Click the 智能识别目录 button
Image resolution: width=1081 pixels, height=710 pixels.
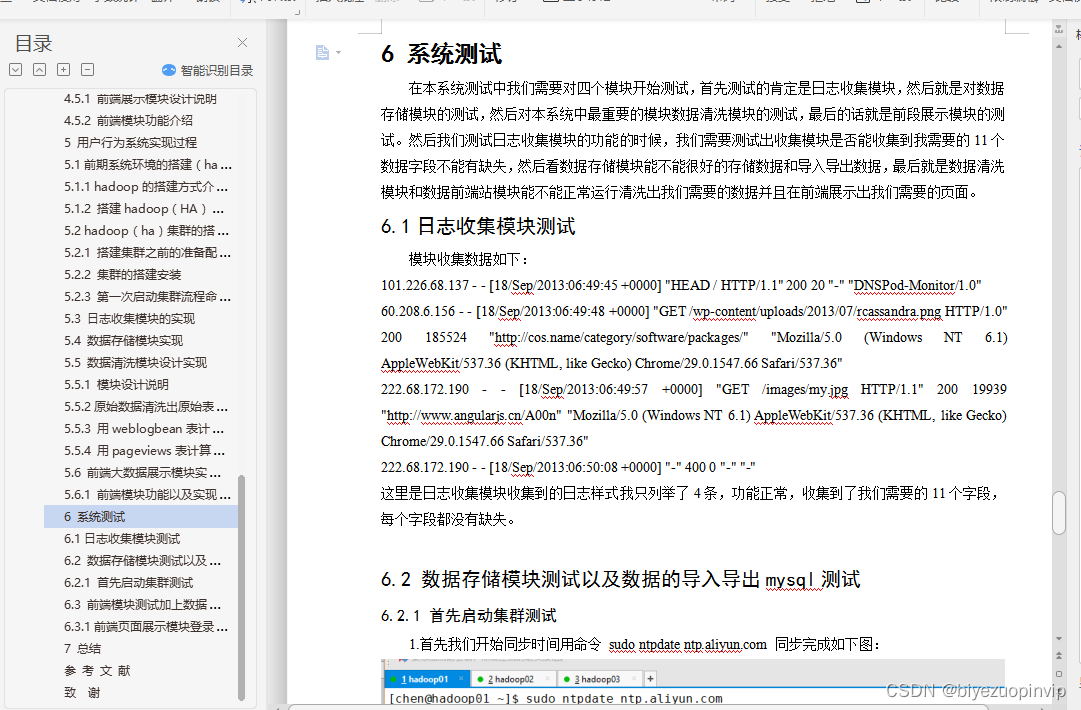point(208,70)
